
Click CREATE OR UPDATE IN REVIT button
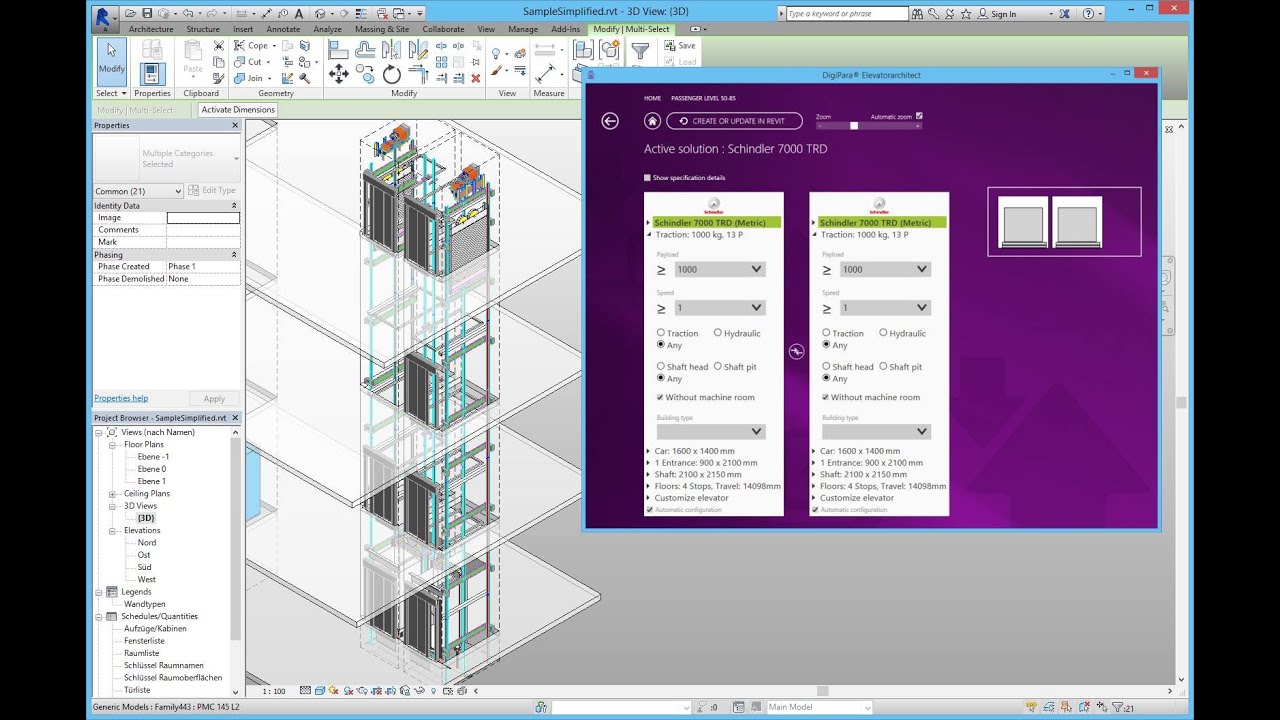tap(734, 121)
